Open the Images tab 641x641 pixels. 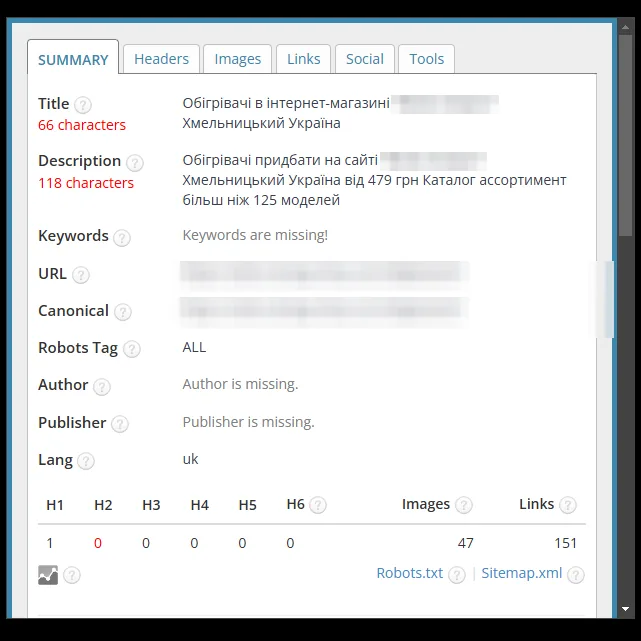point(238,59)
